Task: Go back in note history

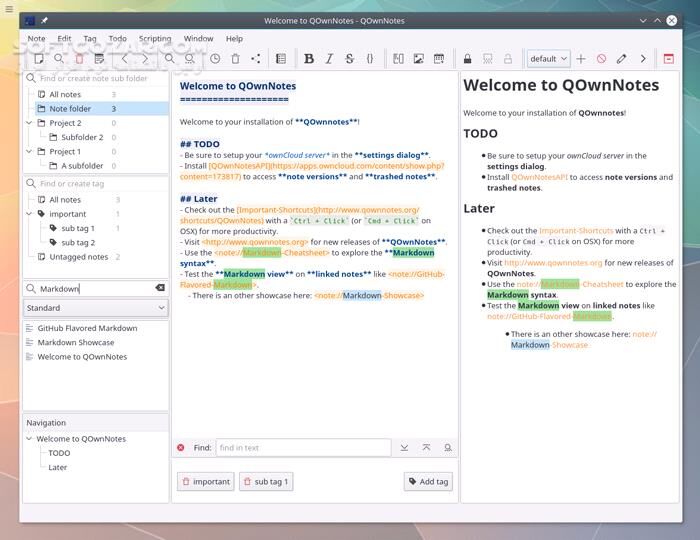Action: (125, 58)
